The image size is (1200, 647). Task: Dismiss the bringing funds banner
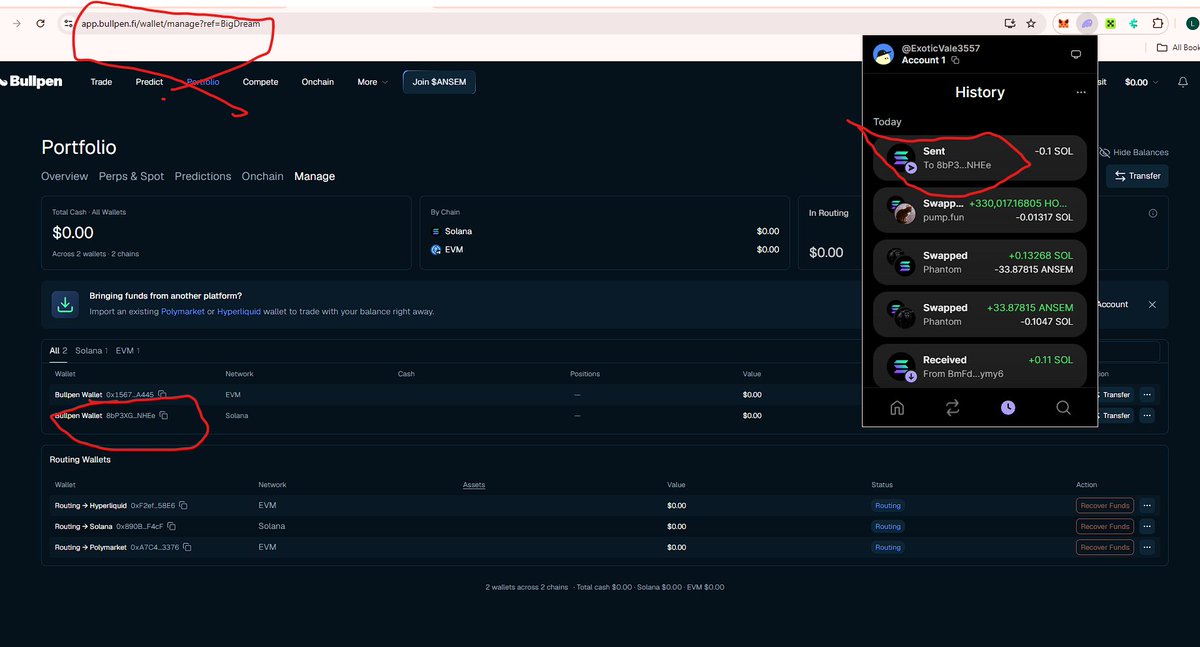tap(1152, 304)
